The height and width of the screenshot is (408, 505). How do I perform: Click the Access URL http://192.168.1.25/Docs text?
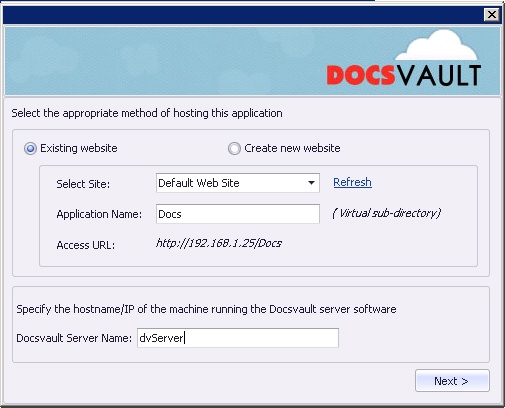(x=219, y=243)
